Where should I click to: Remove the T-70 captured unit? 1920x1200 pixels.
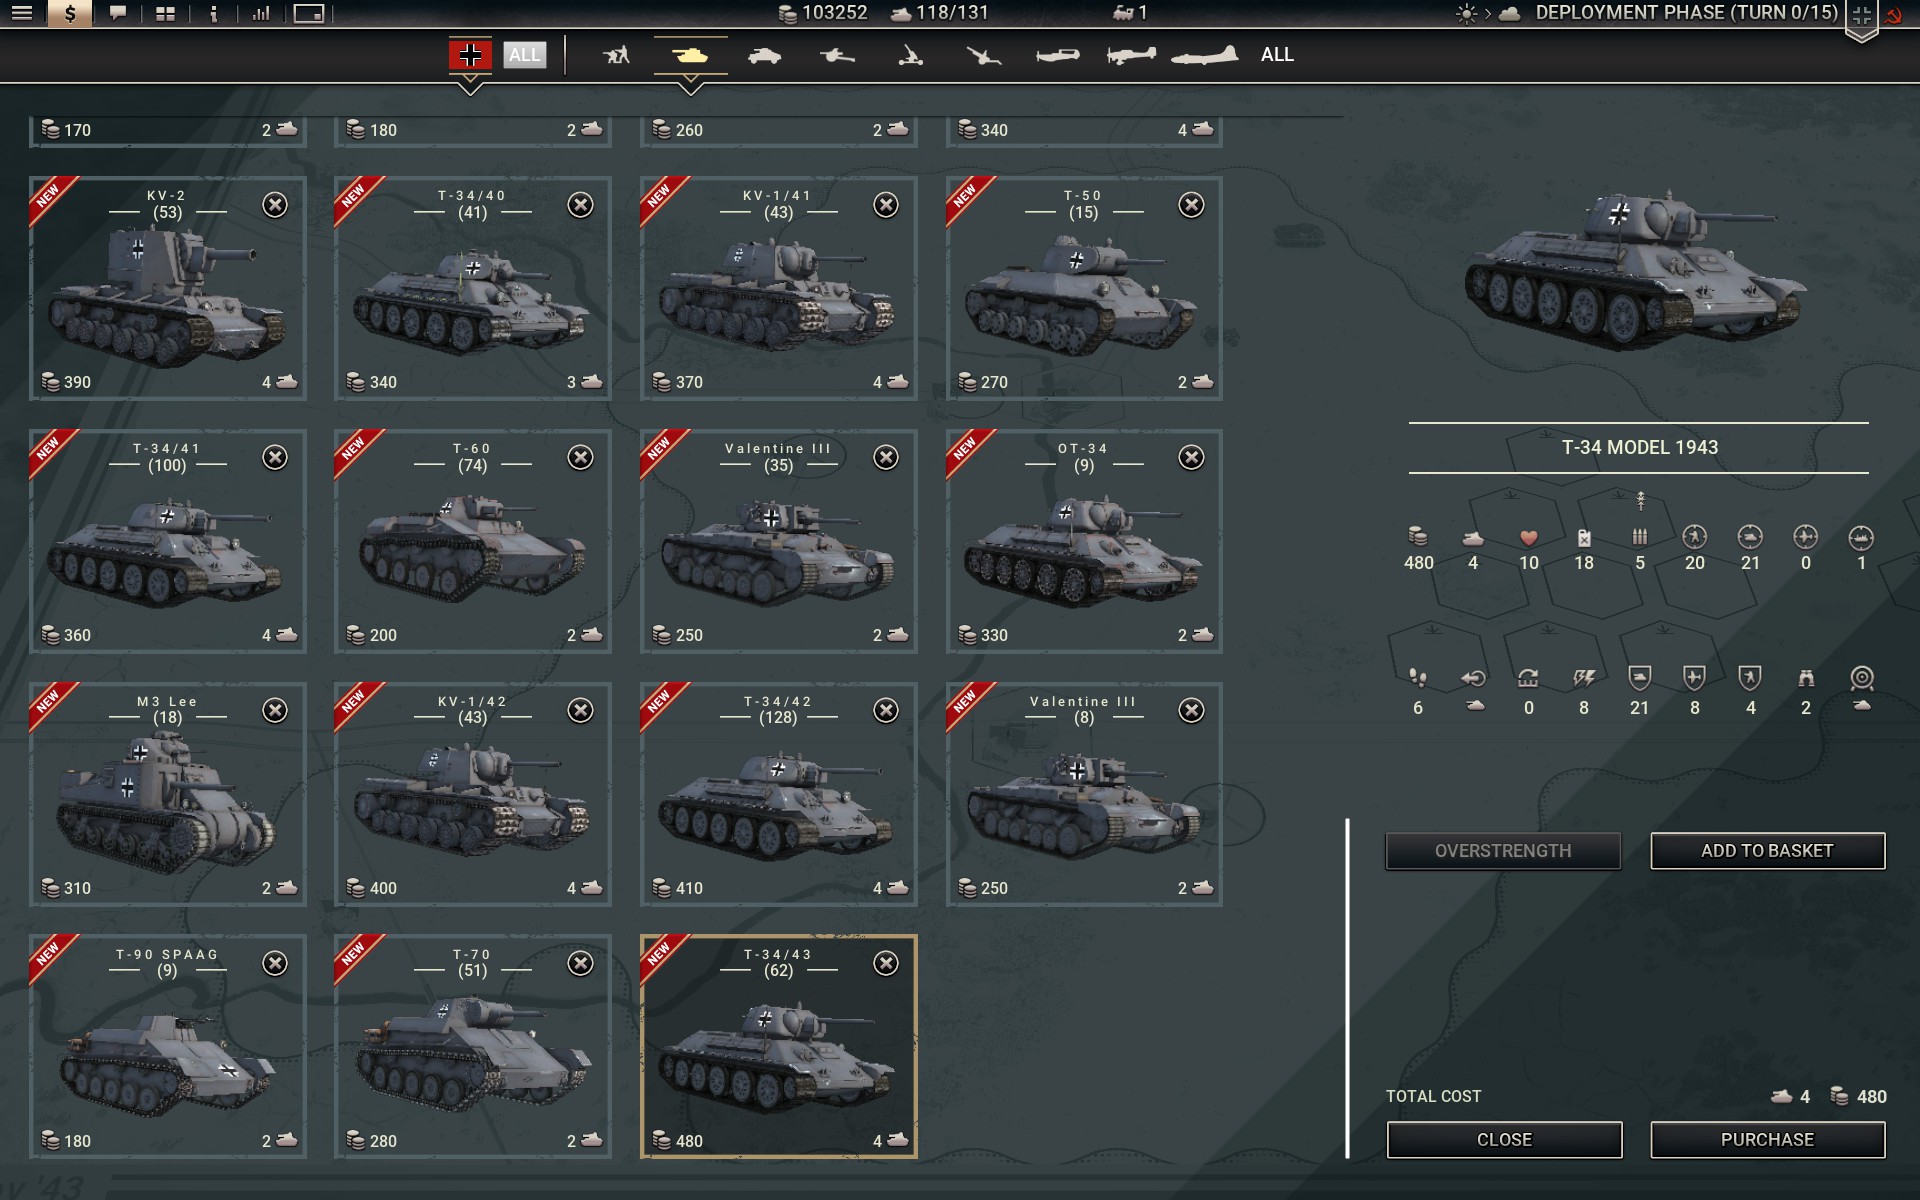pyautogui.click(x=580, y=964)
